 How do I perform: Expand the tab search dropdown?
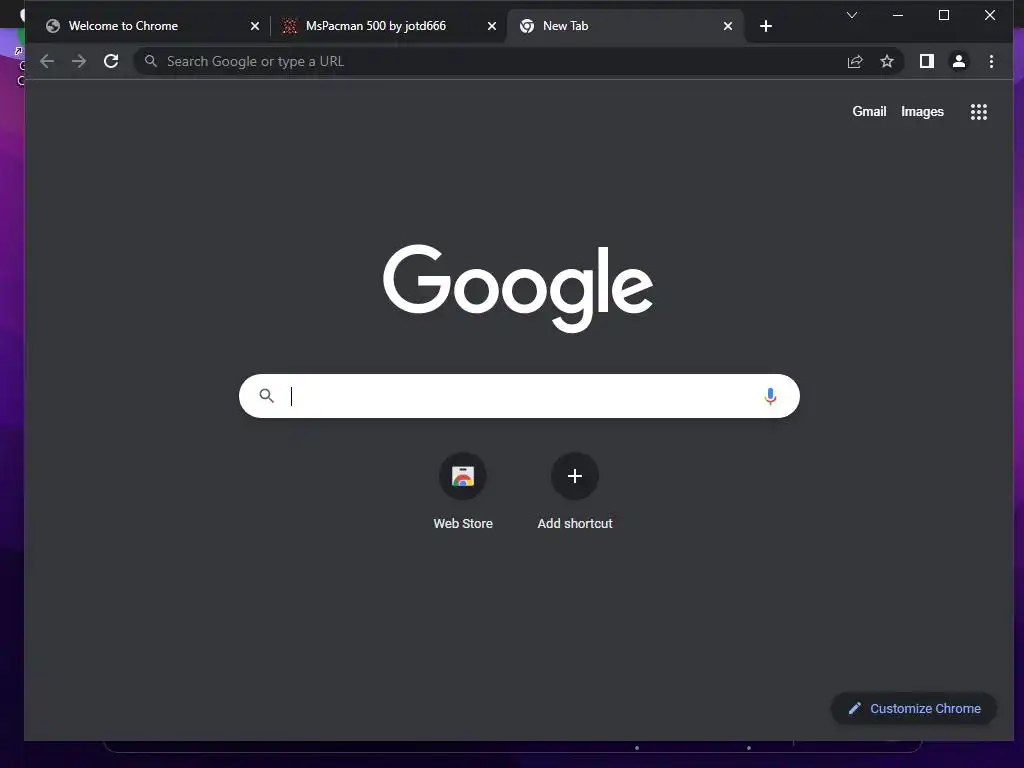852,15
